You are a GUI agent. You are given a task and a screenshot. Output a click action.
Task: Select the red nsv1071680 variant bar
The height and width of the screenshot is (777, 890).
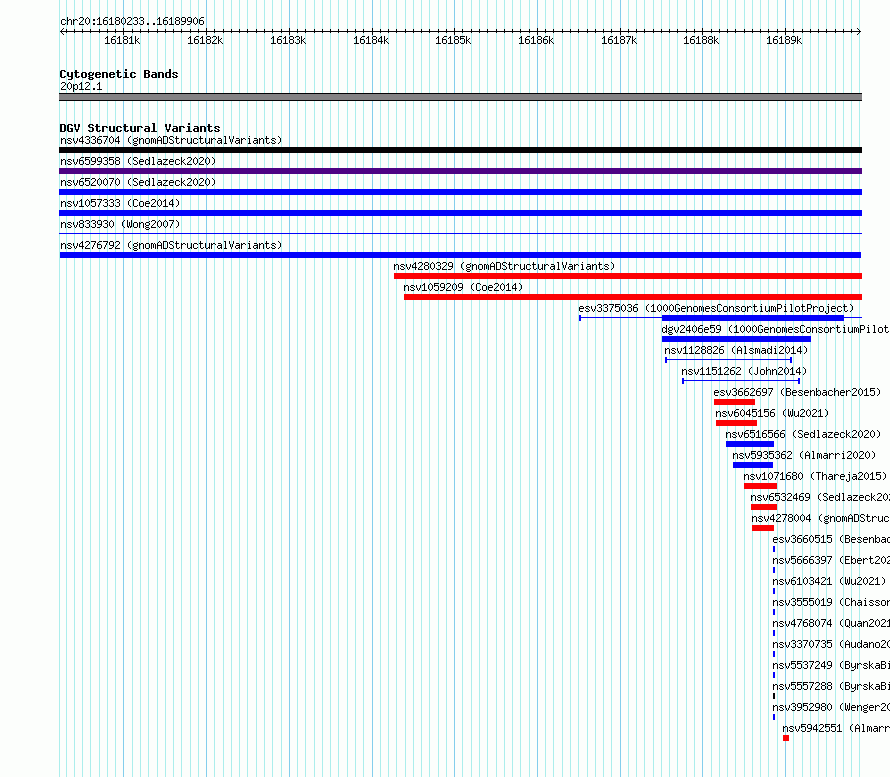(761, 486)
